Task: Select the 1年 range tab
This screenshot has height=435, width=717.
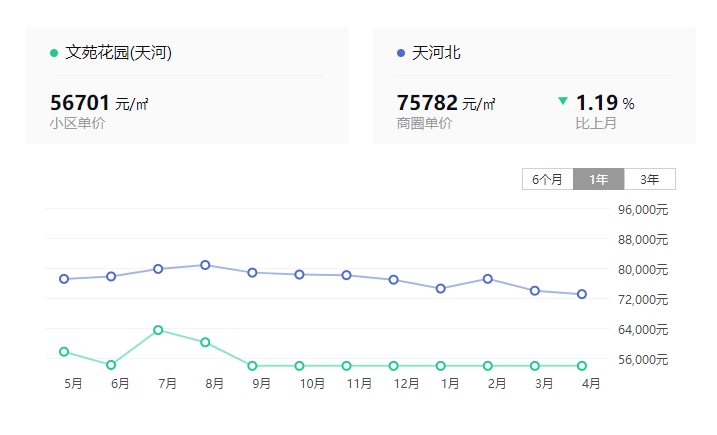Action: tap(599, 179)
